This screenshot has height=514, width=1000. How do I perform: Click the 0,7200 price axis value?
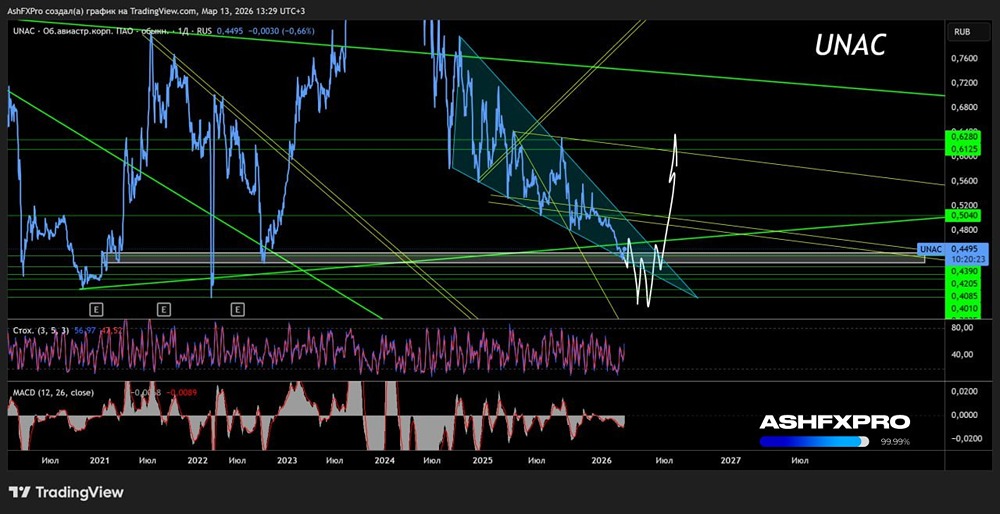[x=963, y=84]
